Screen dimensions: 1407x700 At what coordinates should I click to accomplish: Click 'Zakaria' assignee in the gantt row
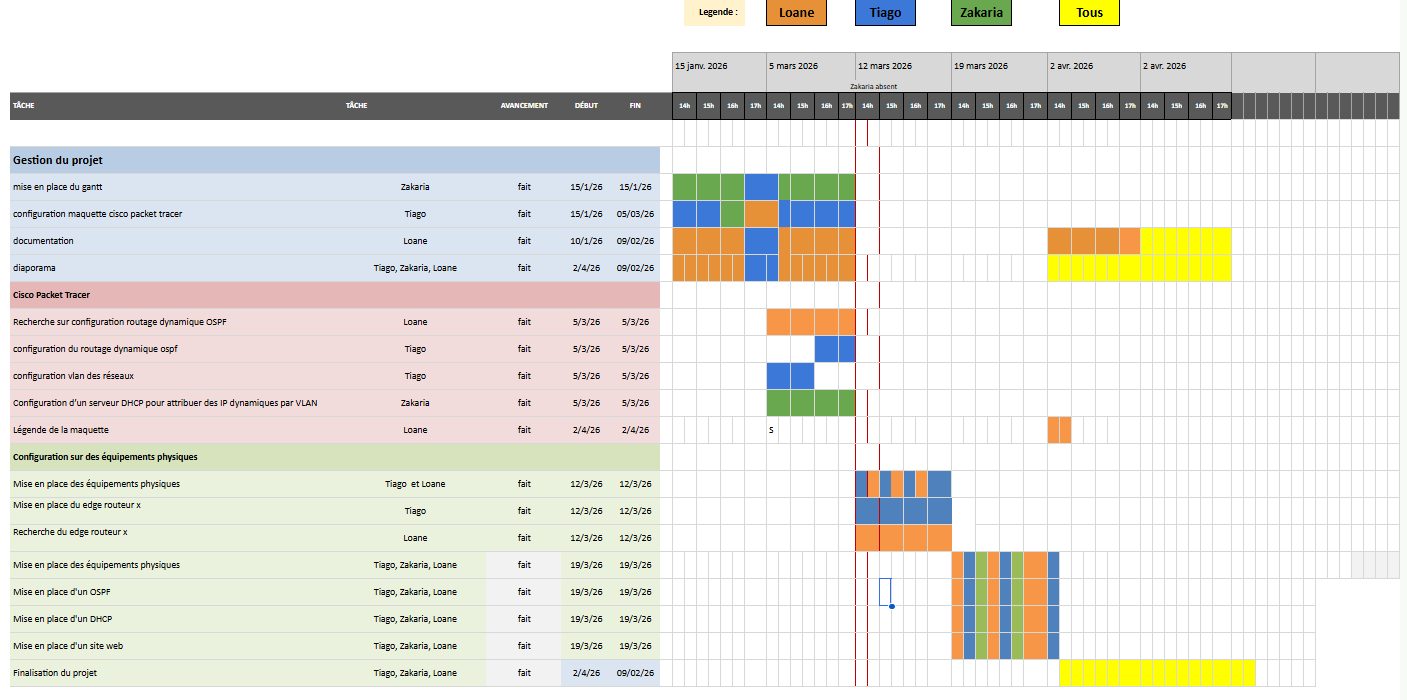[415, 187]
